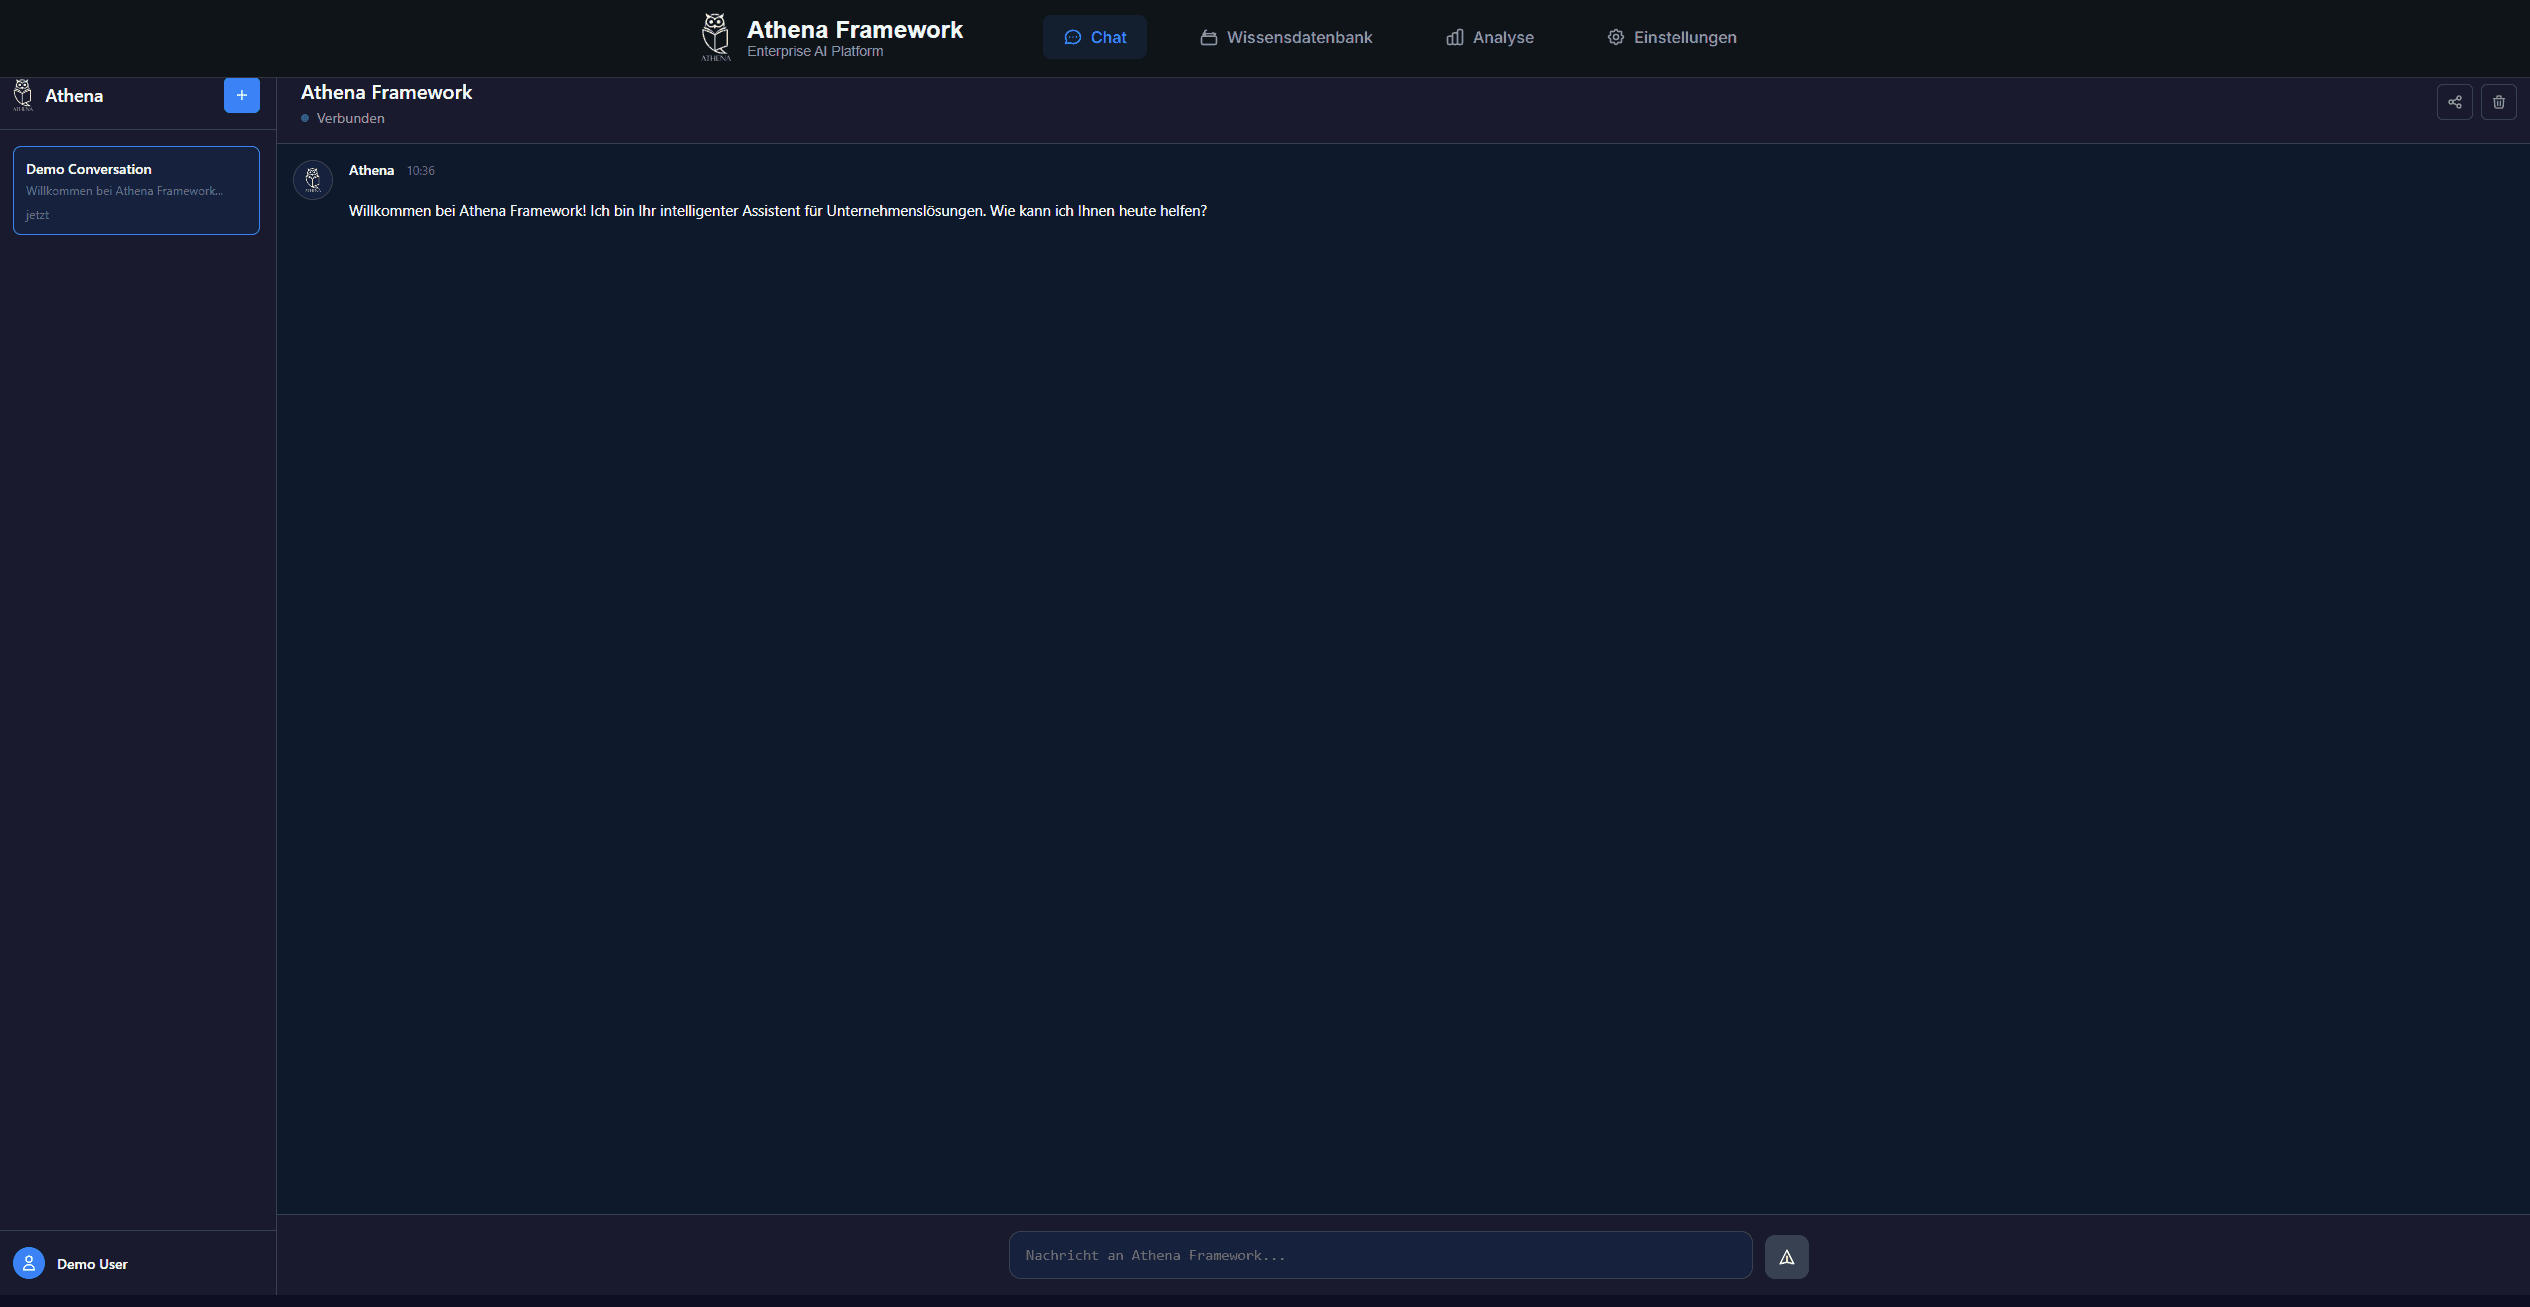The image size is (2530, 1307).
Task: Click the paper plane send icon
Action: pyautogui.click(x=1787, y=1256)
